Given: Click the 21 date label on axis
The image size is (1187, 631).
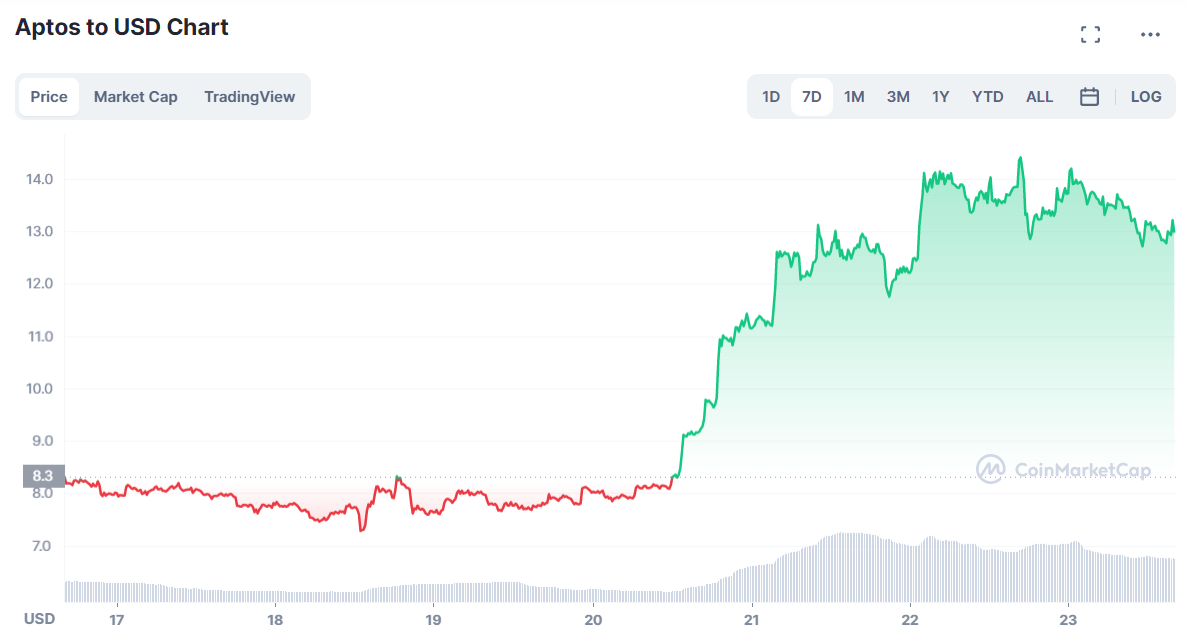Looking at the screenshot, I should click(x=752, y=619).
